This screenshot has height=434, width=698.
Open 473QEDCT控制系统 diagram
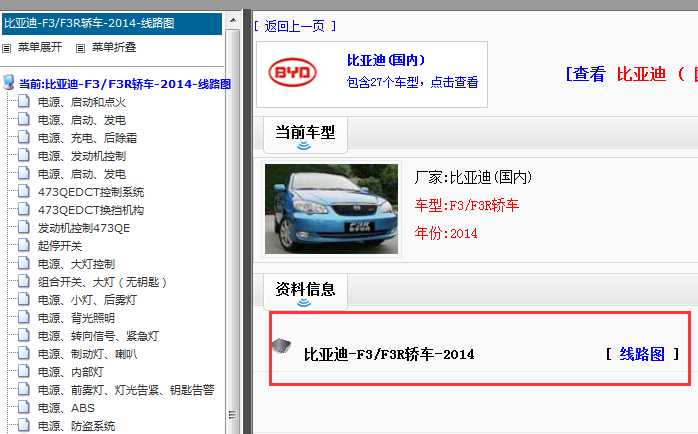coord(91,192)
